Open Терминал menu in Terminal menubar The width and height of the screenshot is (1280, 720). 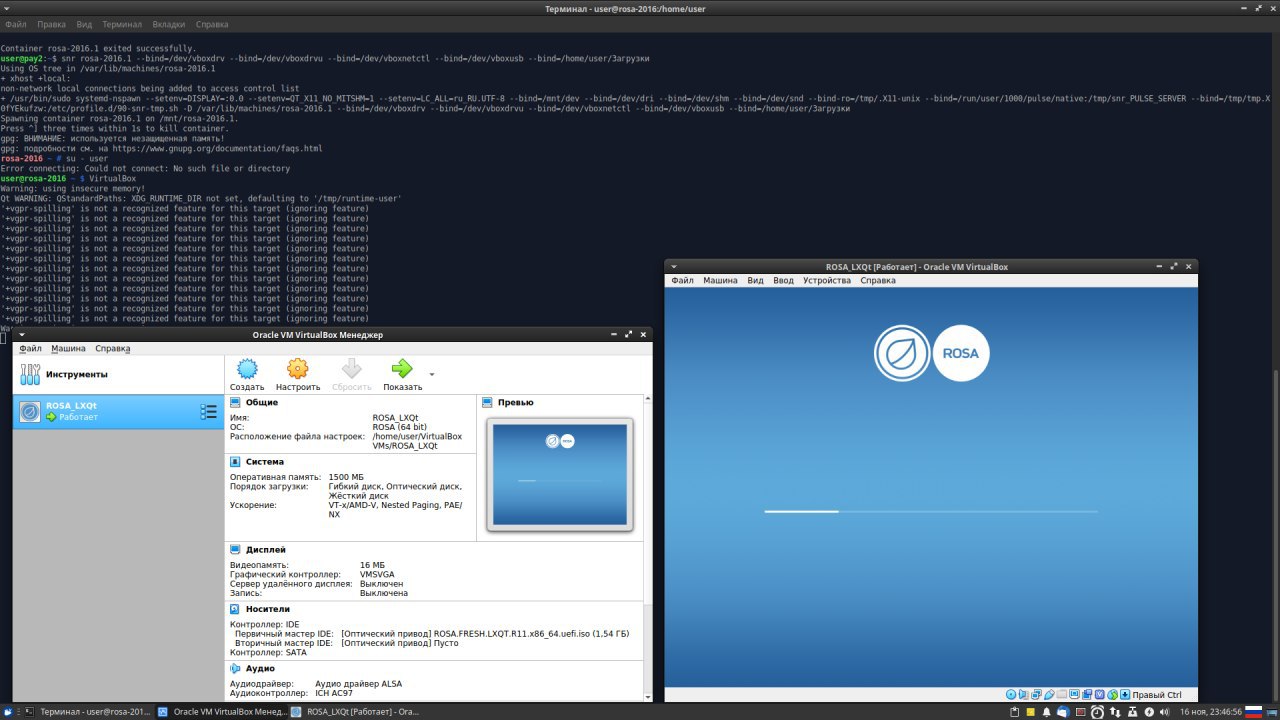122,23
